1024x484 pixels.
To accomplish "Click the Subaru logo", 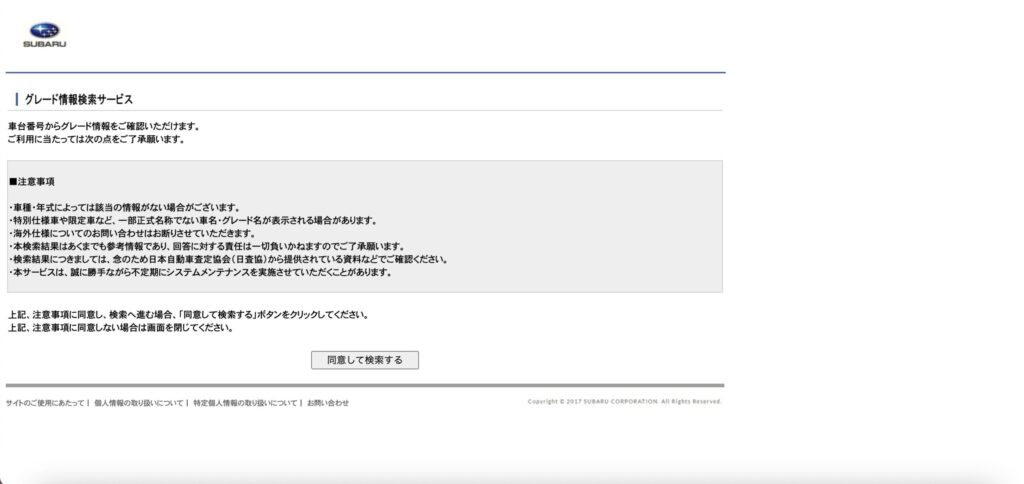I will (x=44, y=35).
